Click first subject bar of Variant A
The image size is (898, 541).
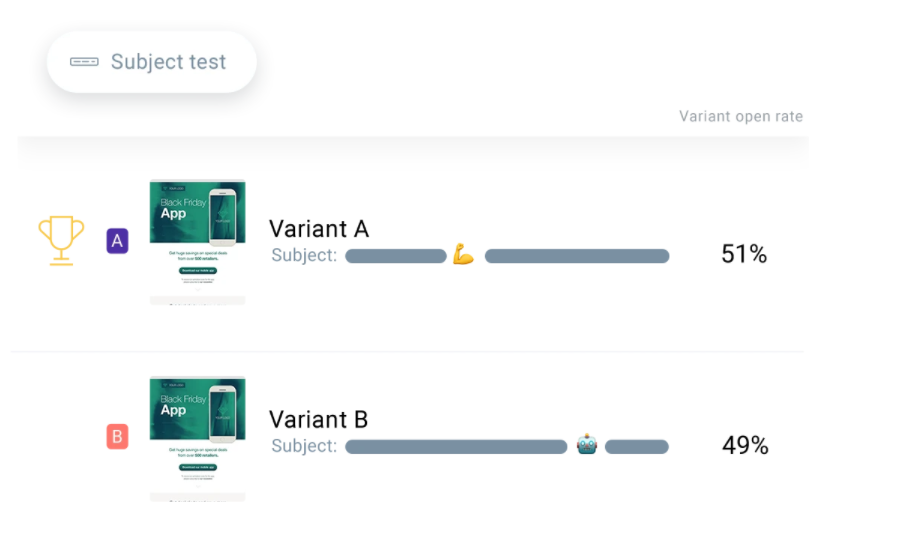click(395, 256)
